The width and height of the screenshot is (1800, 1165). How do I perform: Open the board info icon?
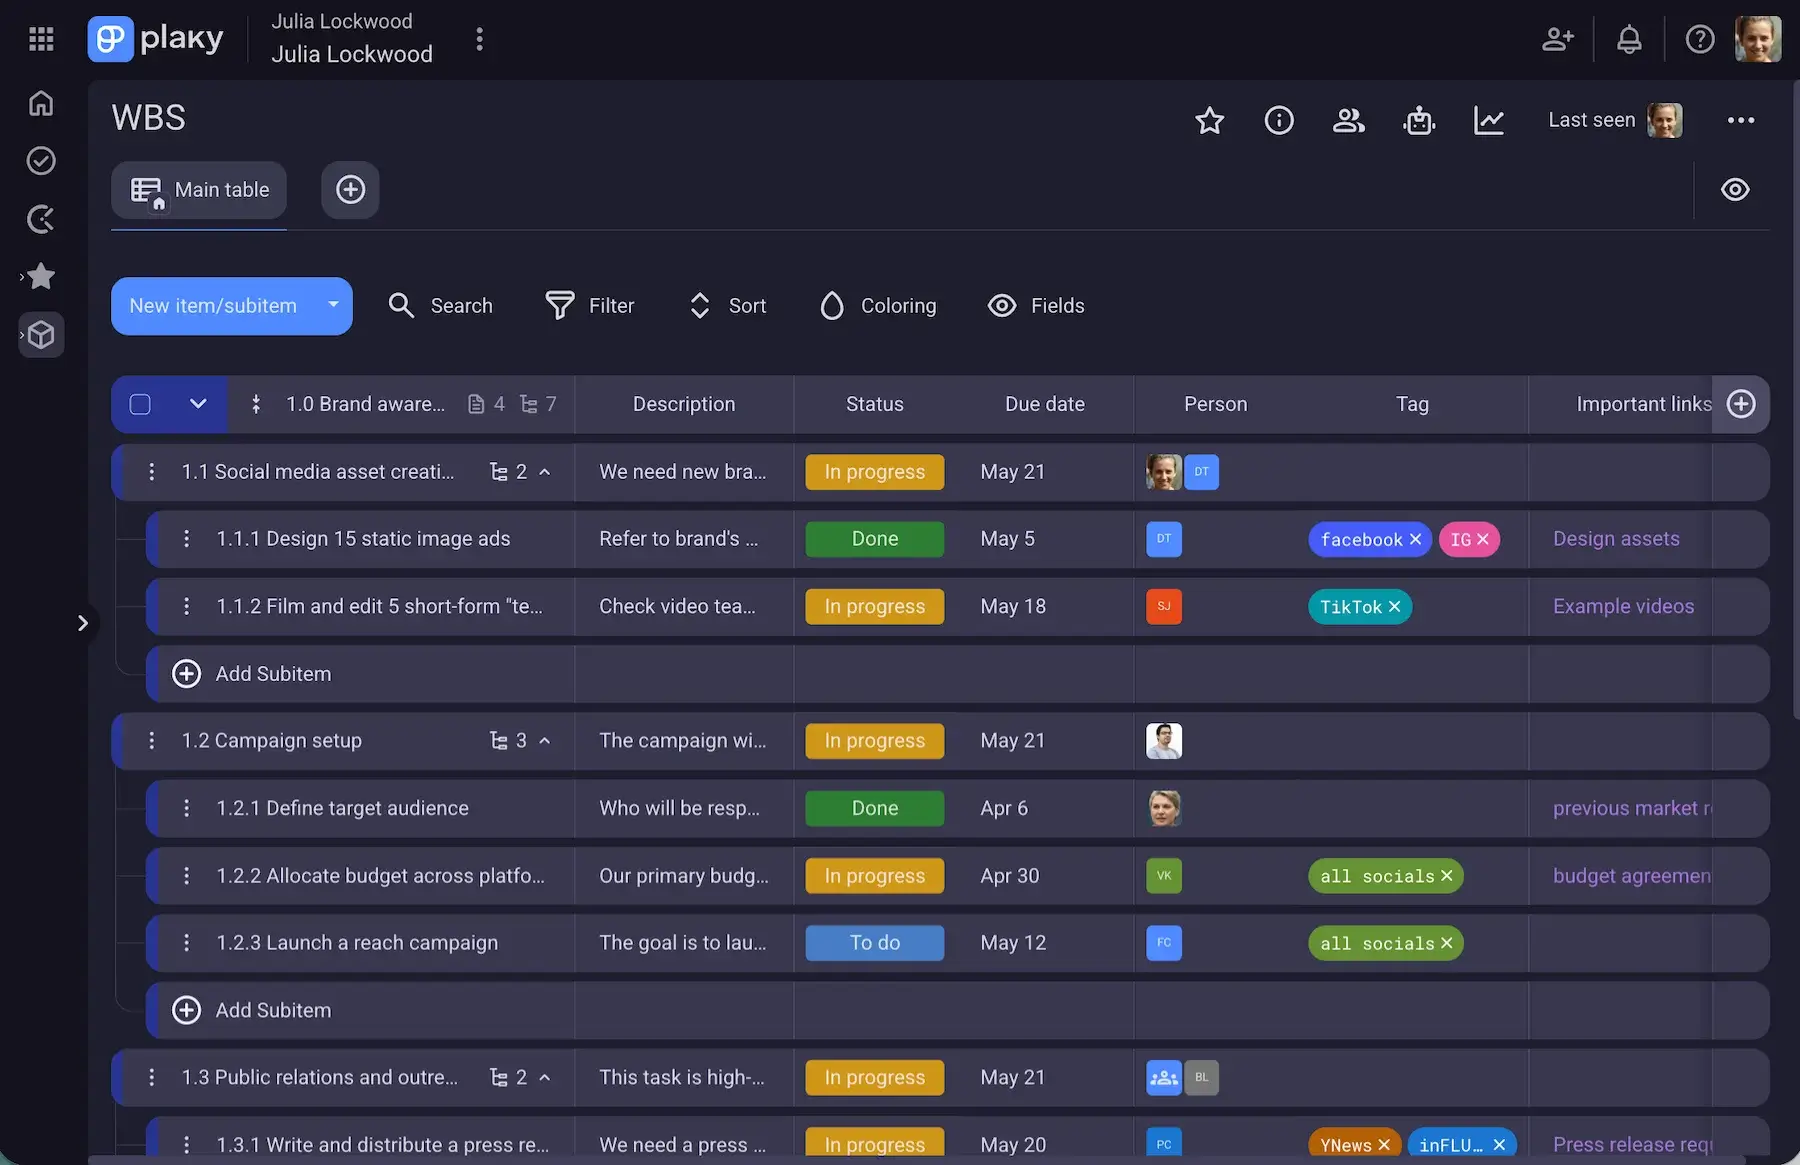point(1279,121)
